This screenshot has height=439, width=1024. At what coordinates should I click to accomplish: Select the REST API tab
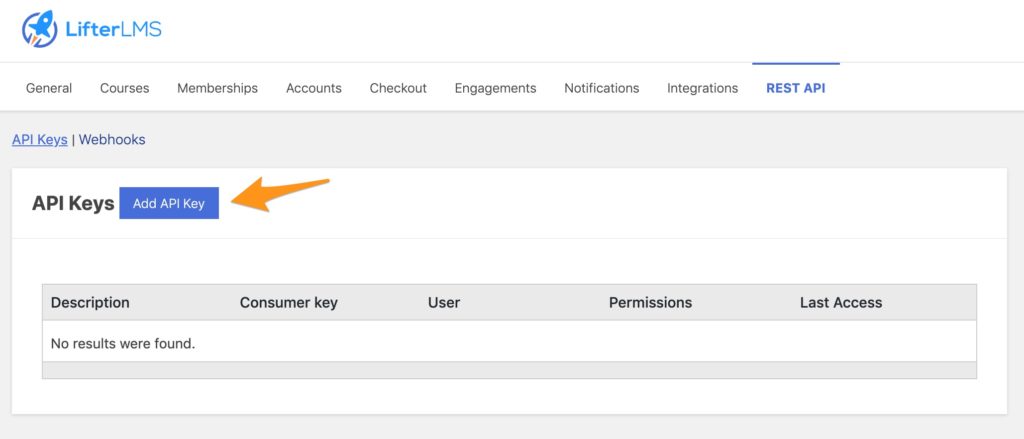[x=795, y=88]
